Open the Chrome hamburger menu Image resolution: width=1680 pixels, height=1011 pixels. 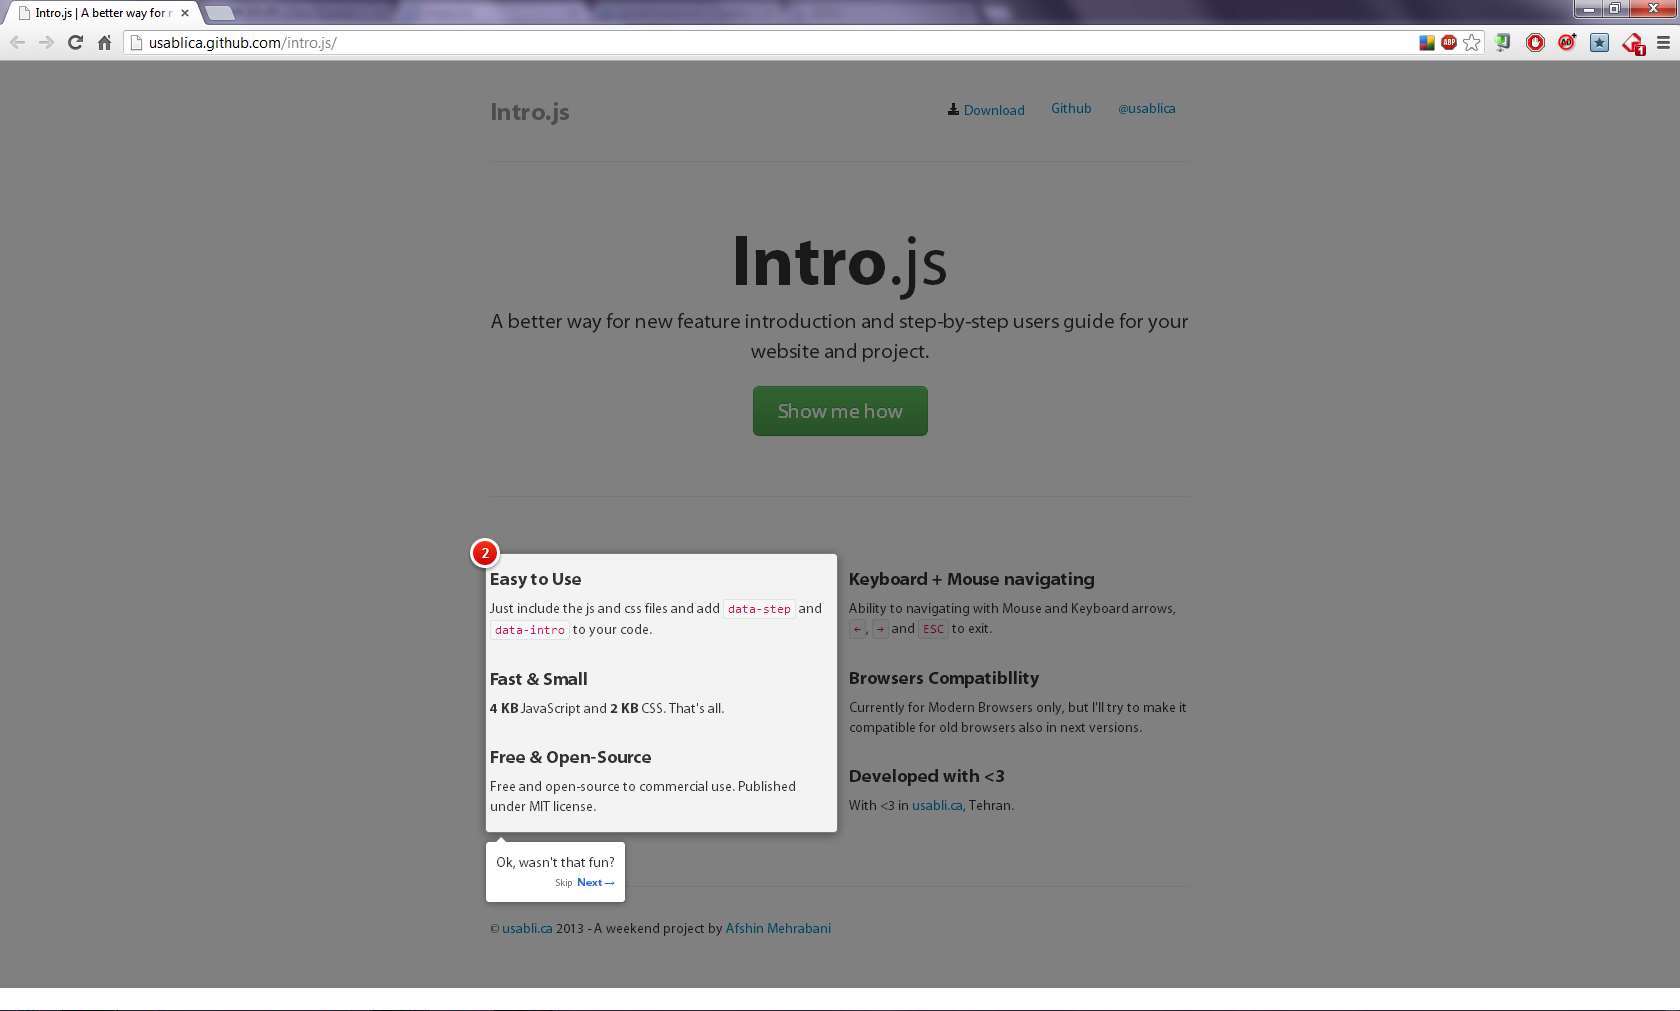coord(1664,43)
